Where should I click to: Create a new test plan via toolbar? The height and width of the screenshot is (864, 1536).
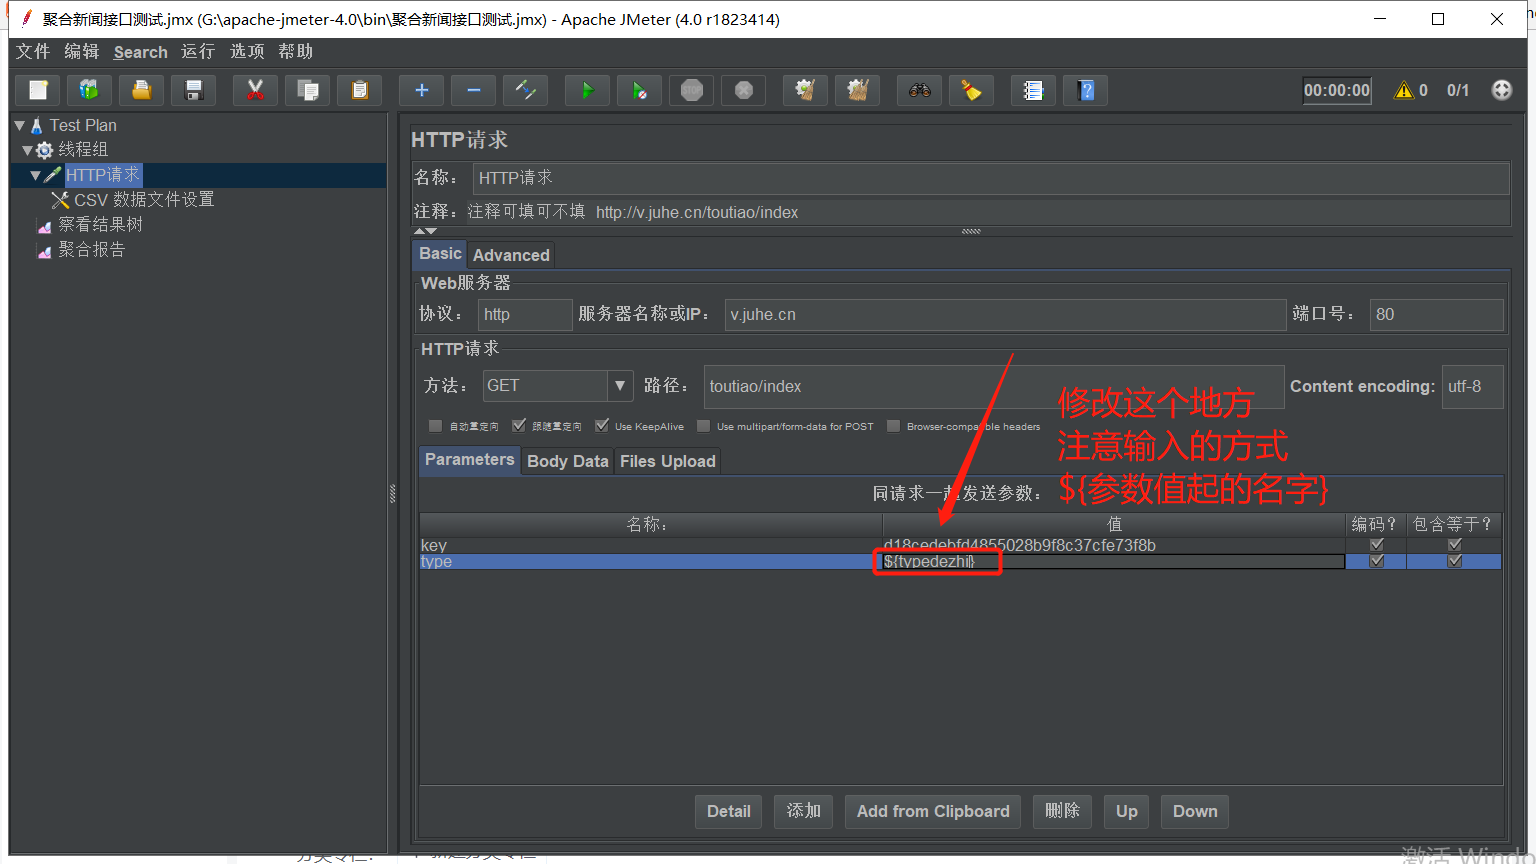[x=38, y=90]
